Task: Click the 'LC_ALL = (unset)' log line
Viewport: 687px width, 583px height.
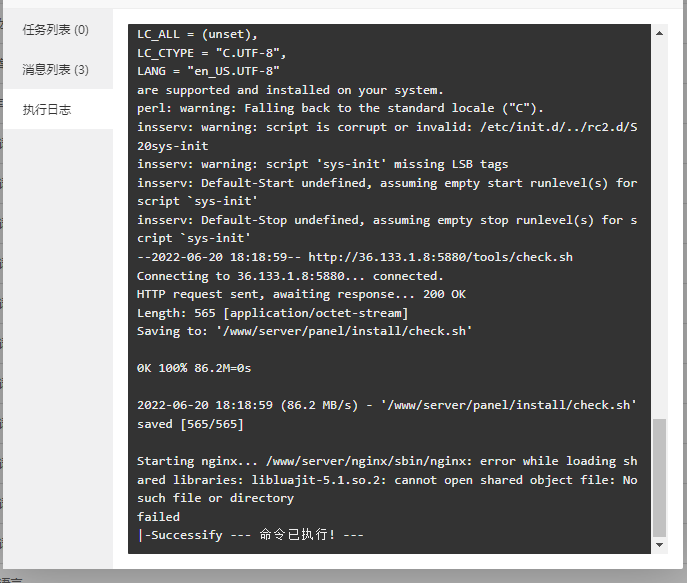Action: click(x=197, y=34)
